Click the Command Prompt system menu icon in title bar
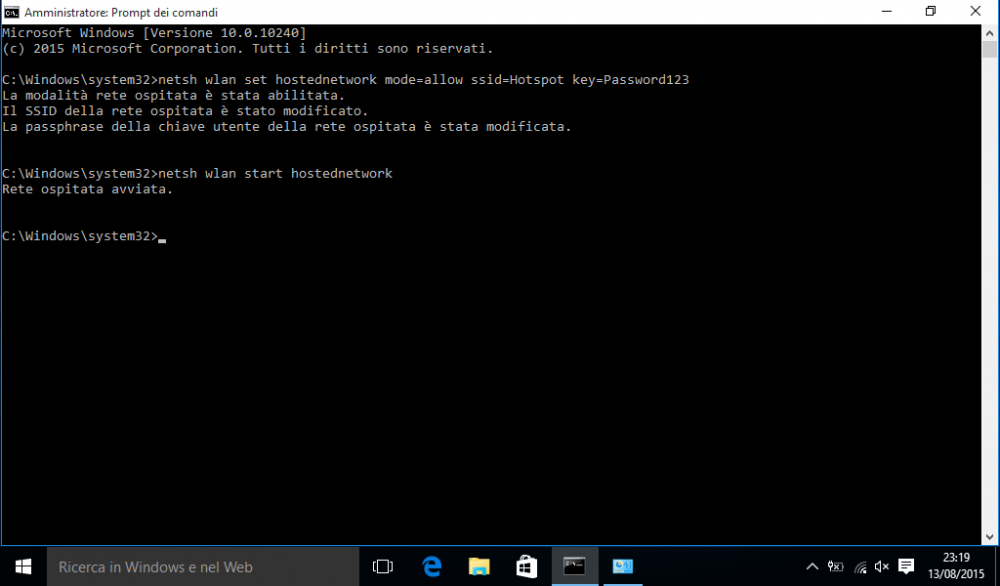This screenshot has width=1000, height=586. pyautogui.click(x=11, y=12)
